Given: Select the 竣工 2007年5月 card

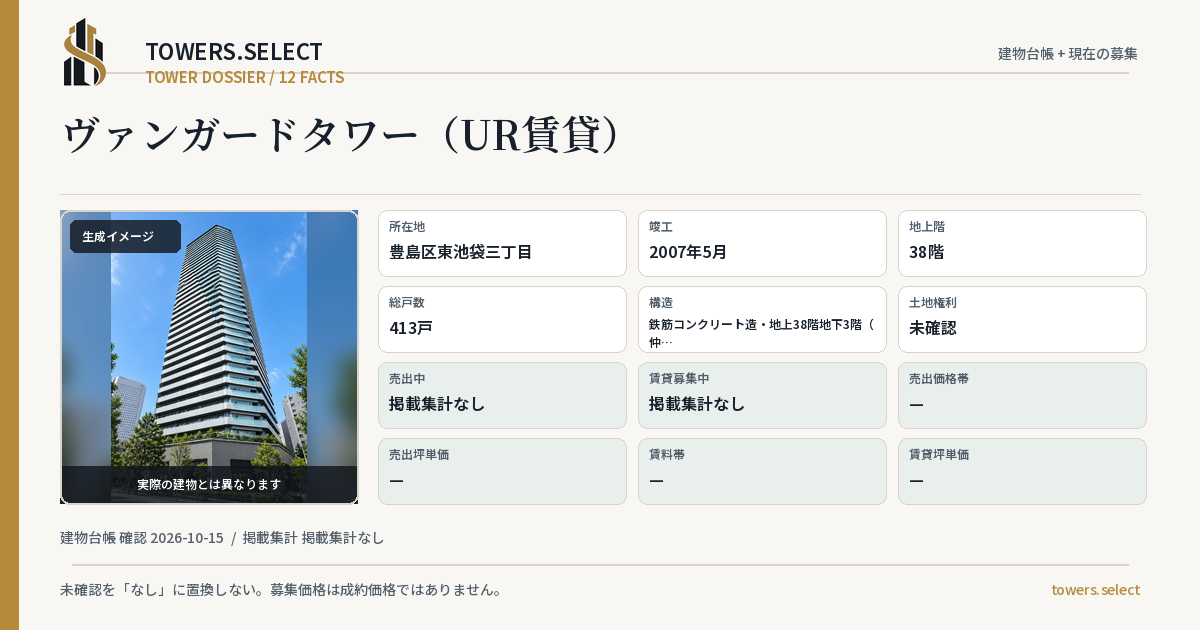Looking at the screenshot, I should tap(762, 243).
